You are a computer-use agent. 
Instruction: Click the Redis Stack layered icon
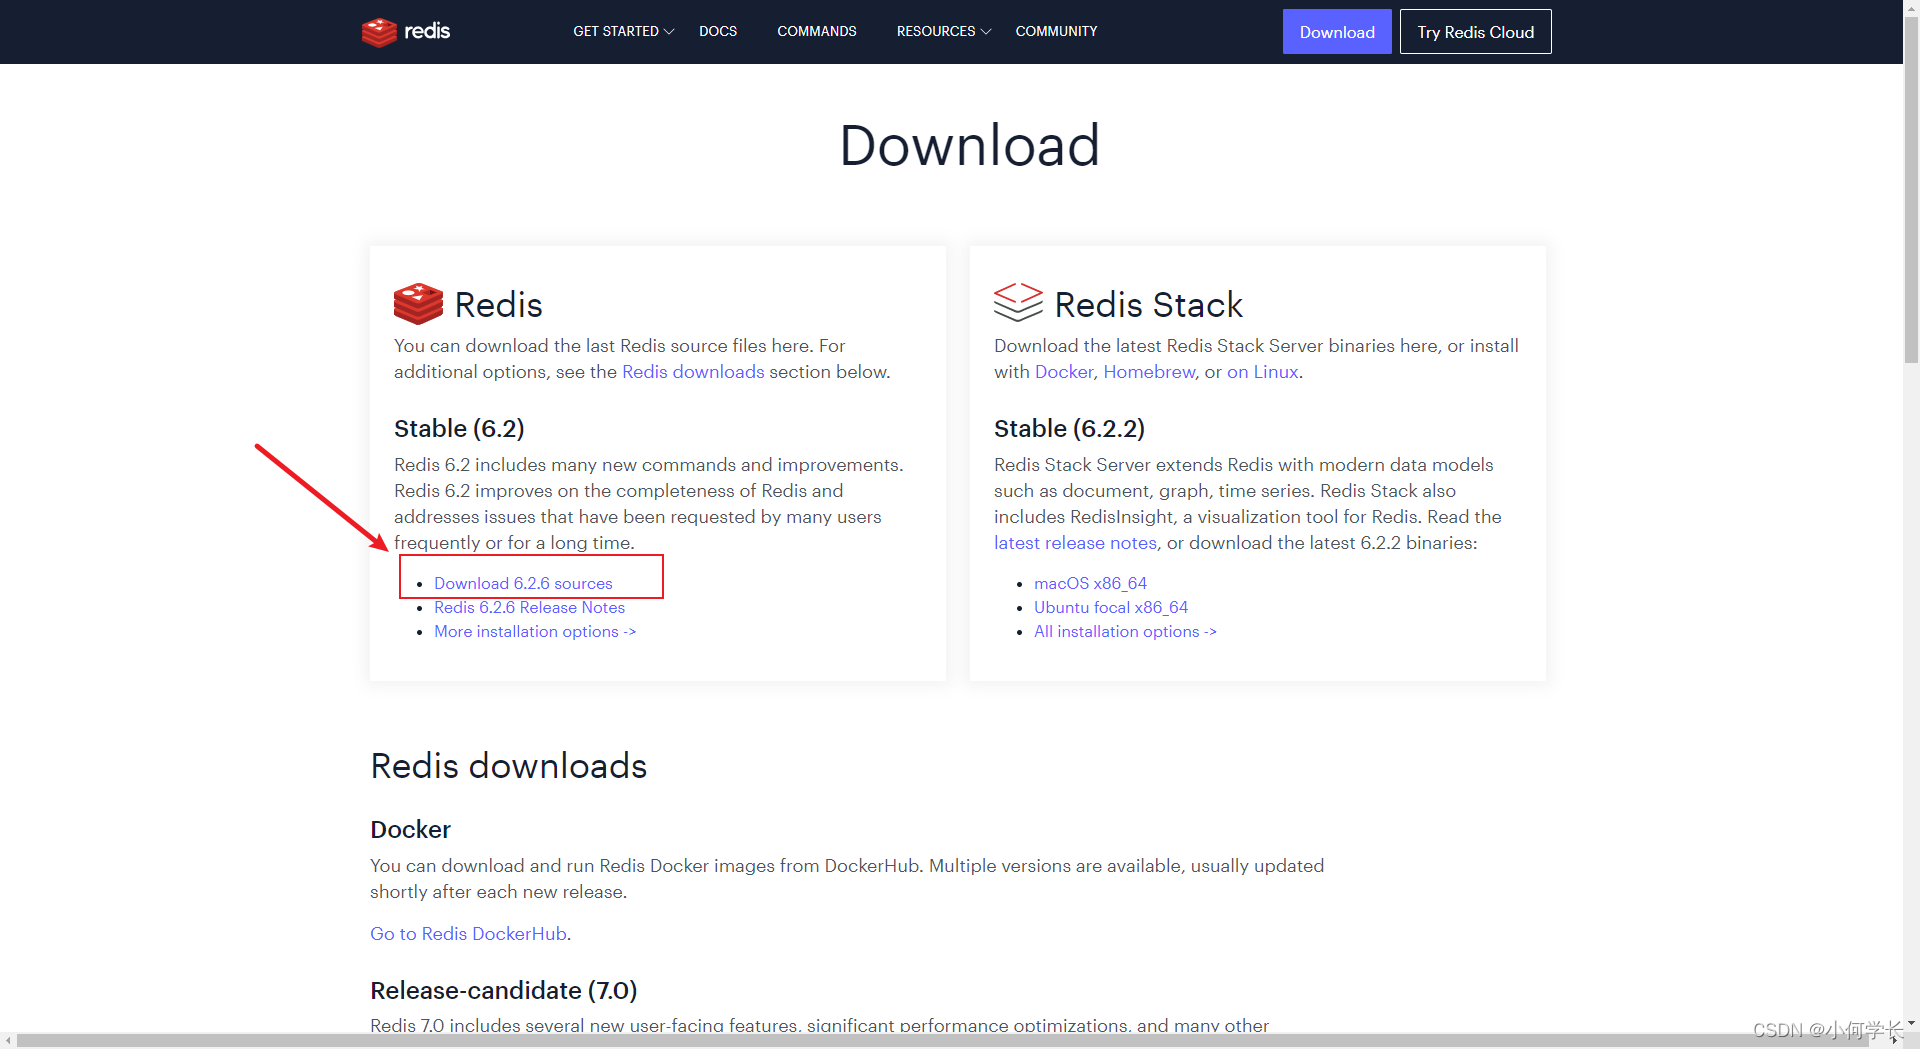click(x=1018, y=302)
